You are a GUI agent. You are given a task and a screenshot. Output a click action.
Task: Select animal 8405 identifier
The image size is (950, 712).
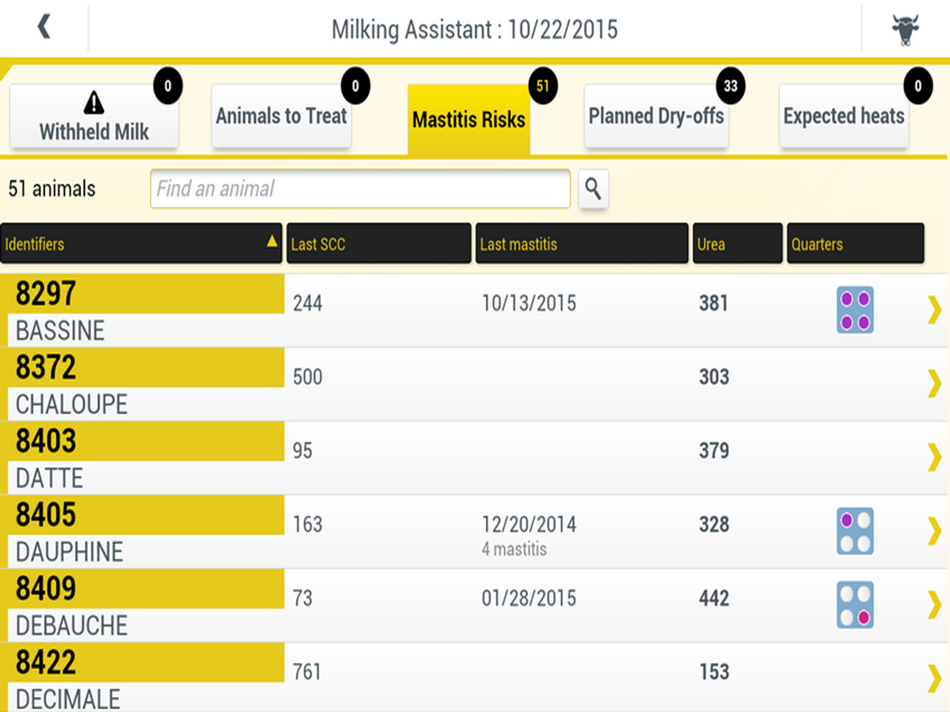pyautogui.click(x=46, y=514)
